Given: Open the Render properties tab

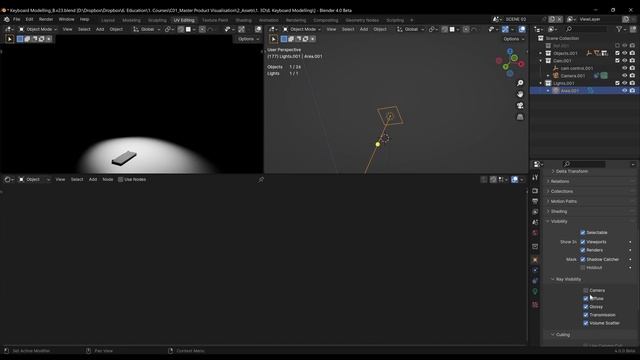Looking at the screenshot, I should click(535, 191).
